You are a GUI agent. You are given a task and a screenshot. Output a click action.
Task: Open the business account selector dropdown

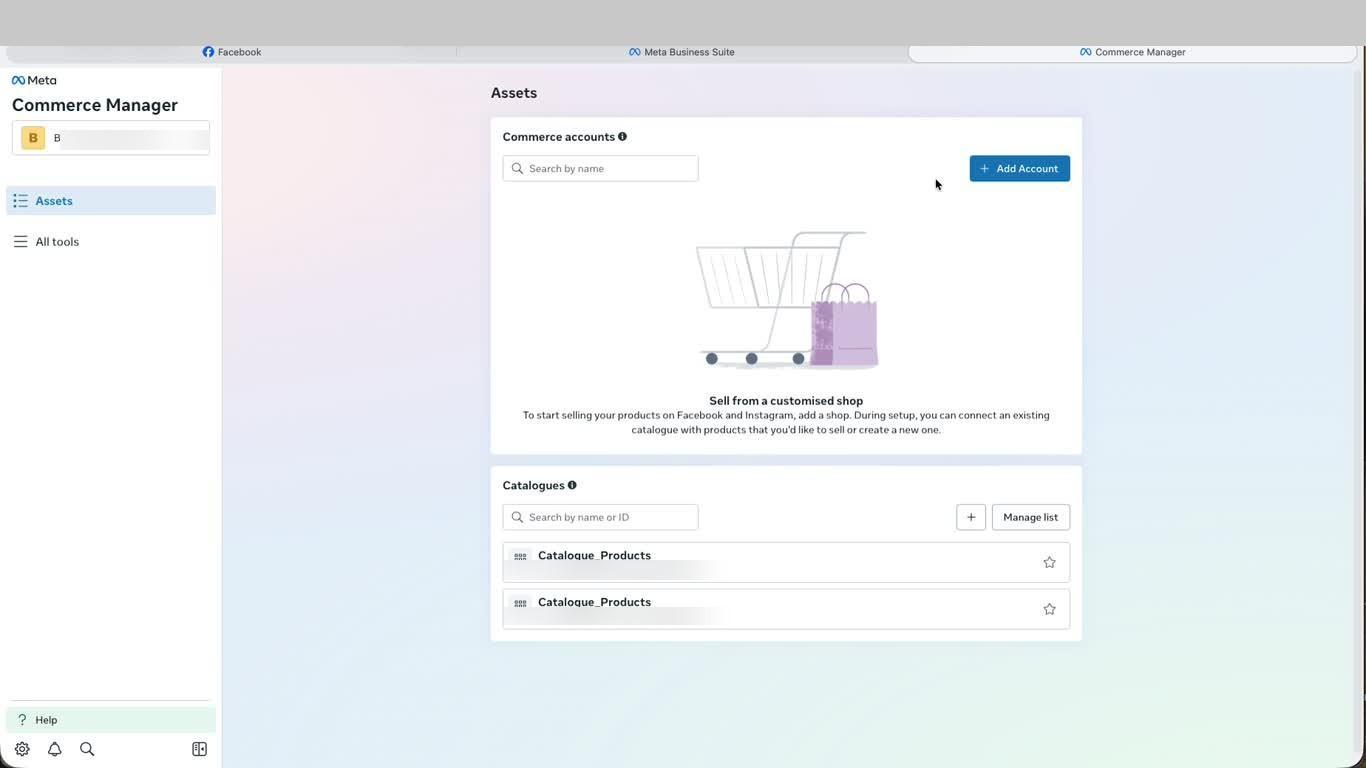coord(111,138)
